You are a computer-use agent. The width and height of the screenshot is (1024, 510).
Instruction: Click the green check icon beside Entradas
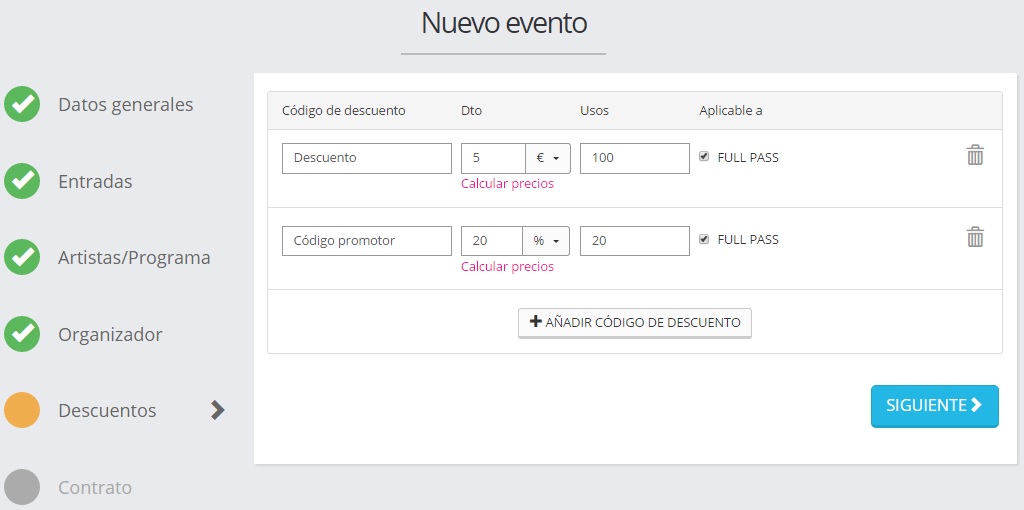click(22, 181)
